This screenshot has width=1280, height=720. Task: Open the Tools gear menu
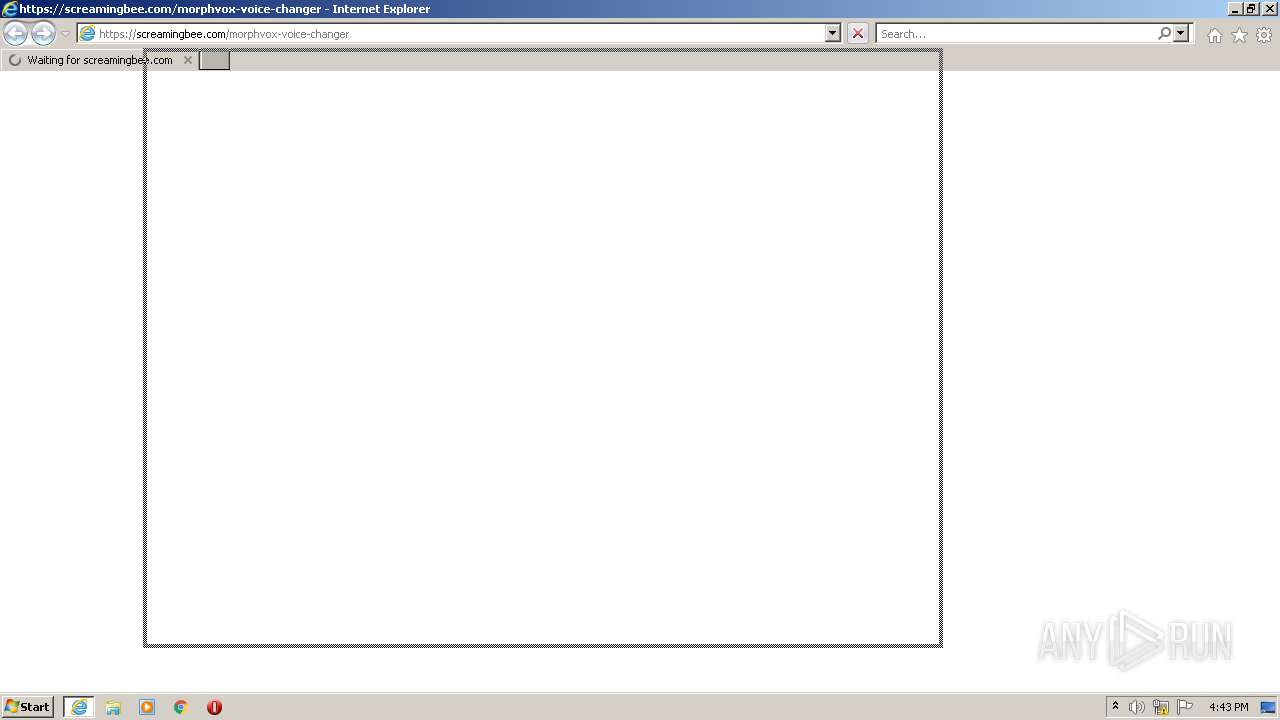click(x=1264, y=35)
